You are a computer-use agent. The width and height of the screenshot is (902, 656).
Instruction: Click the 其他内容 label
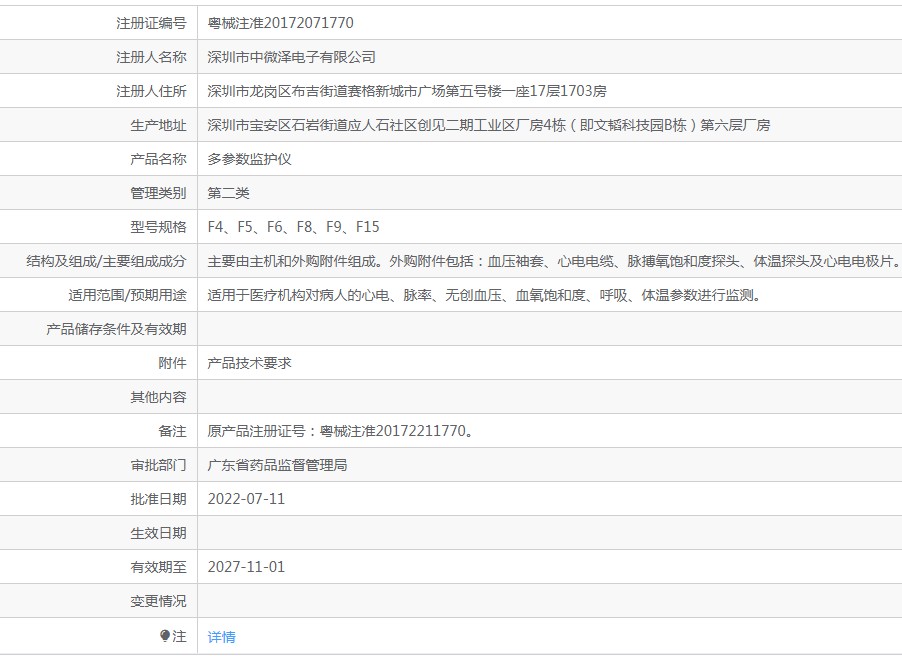pyautogui.click(x=158, y=397)
